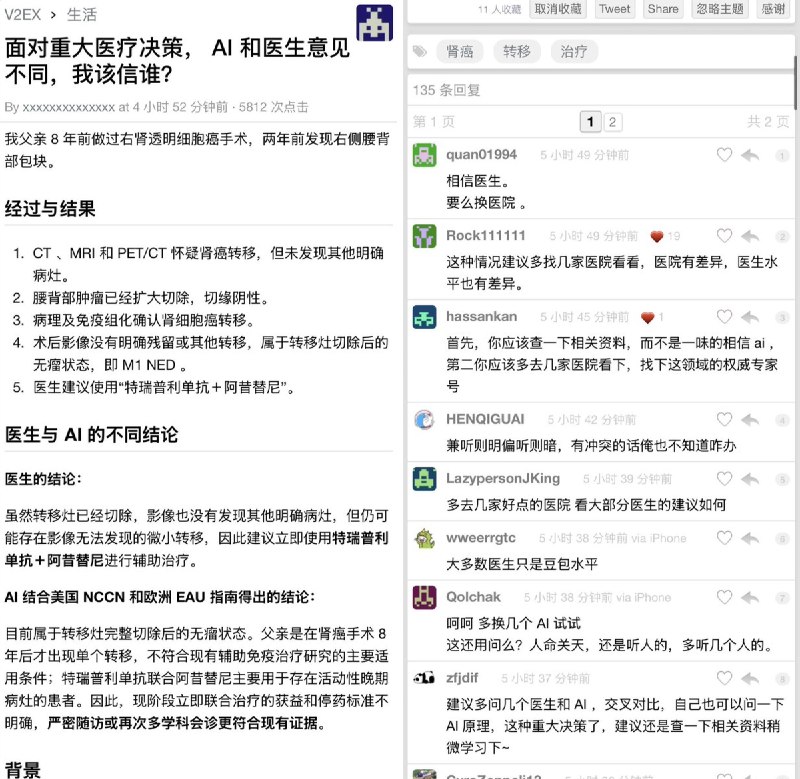Open Rock111111's avatar
This screenshot has width=800, height=779.
(x=424, y=236)
